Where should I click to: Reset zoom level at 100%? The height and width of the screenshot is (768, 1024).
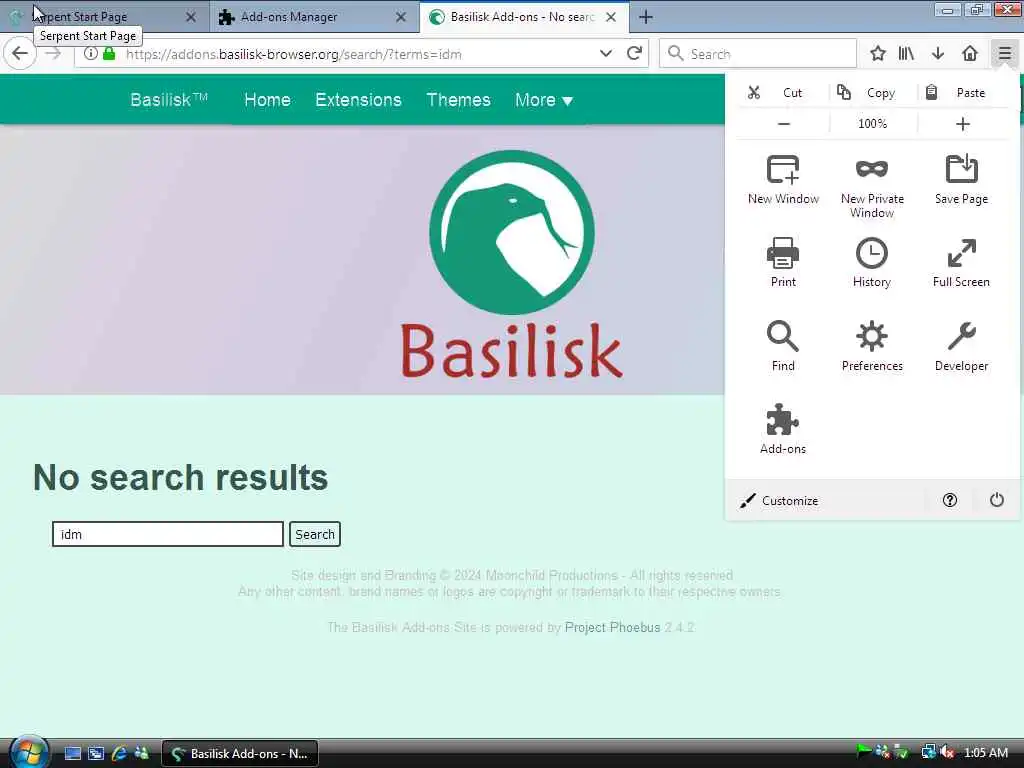pyautogui.click(x=872, y=123)
